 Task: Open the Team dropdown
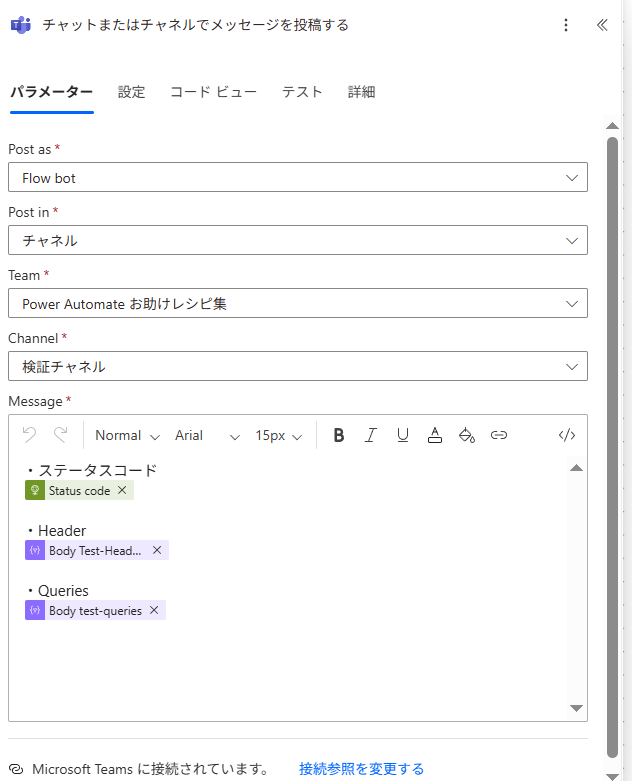(x=298, y=303)
